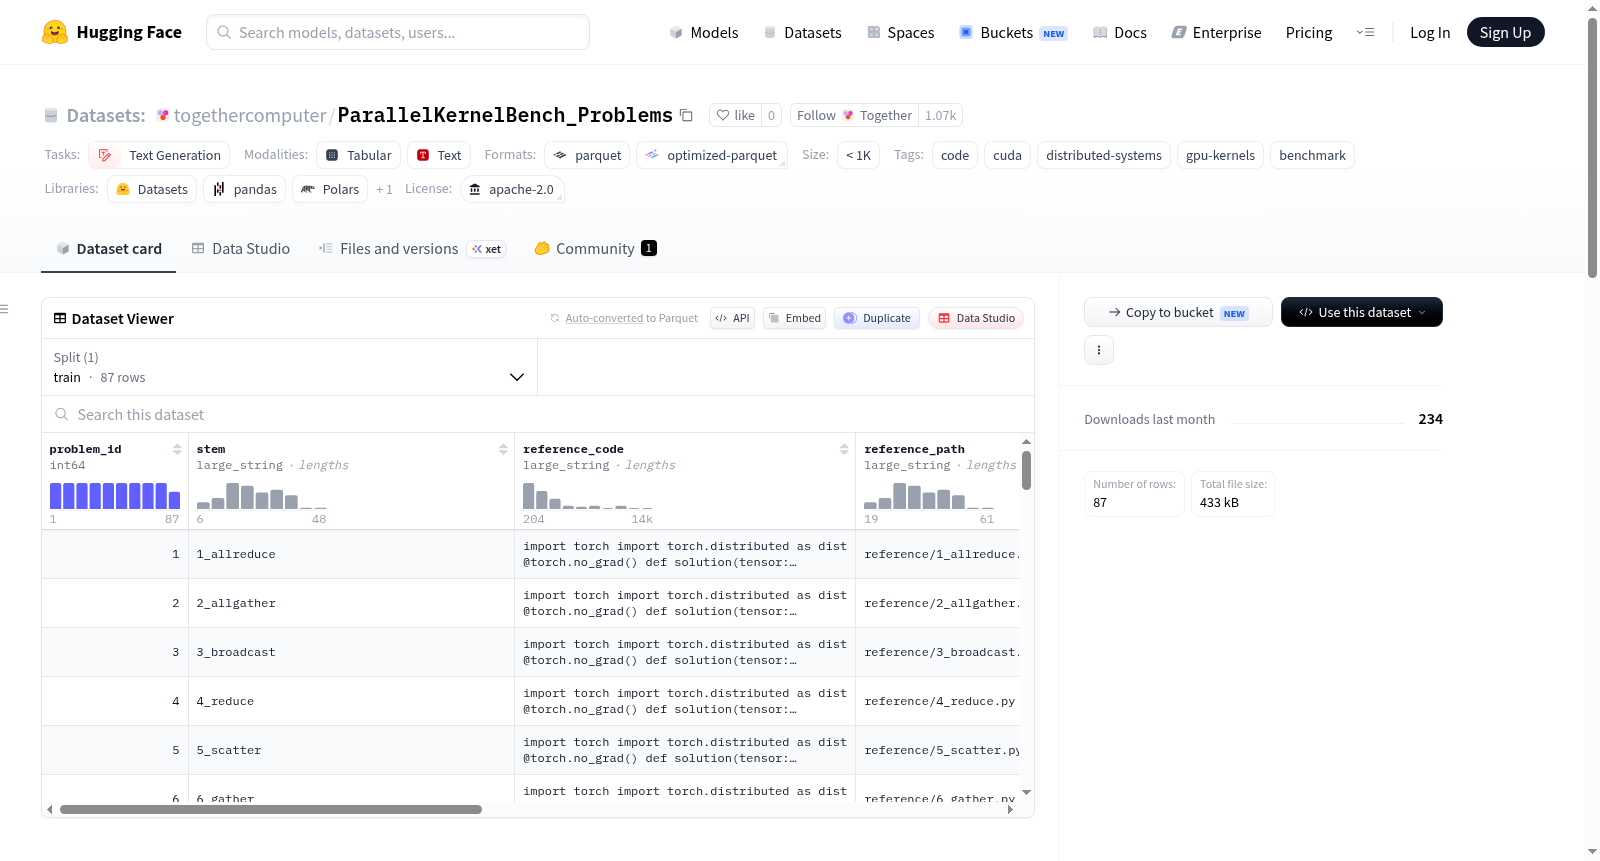This screenshot has width=1600, height=861.
Task: Click the reference/4_reduce.py cell
Action: 940,701
